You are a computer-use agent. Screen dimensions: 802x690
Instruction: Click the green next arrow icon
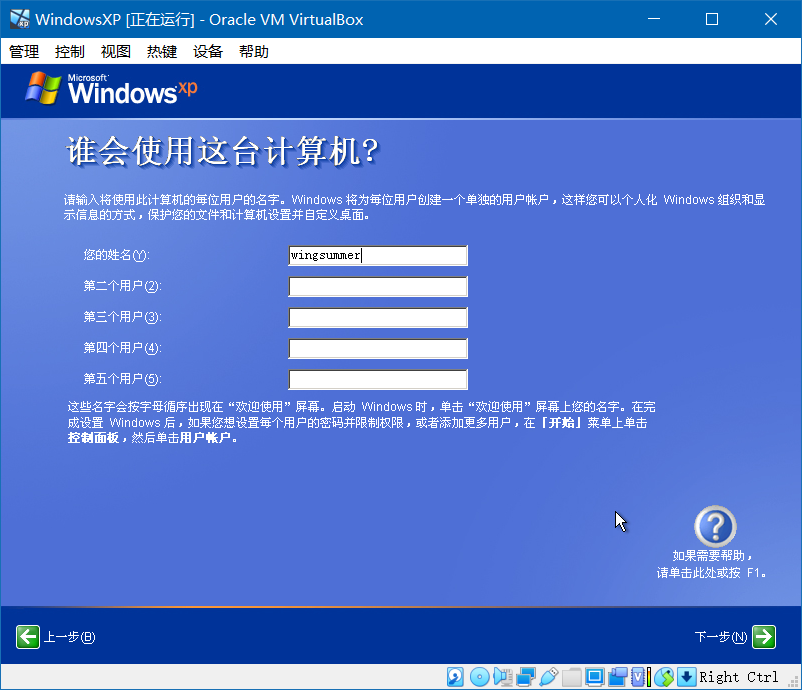pos(764,637)
